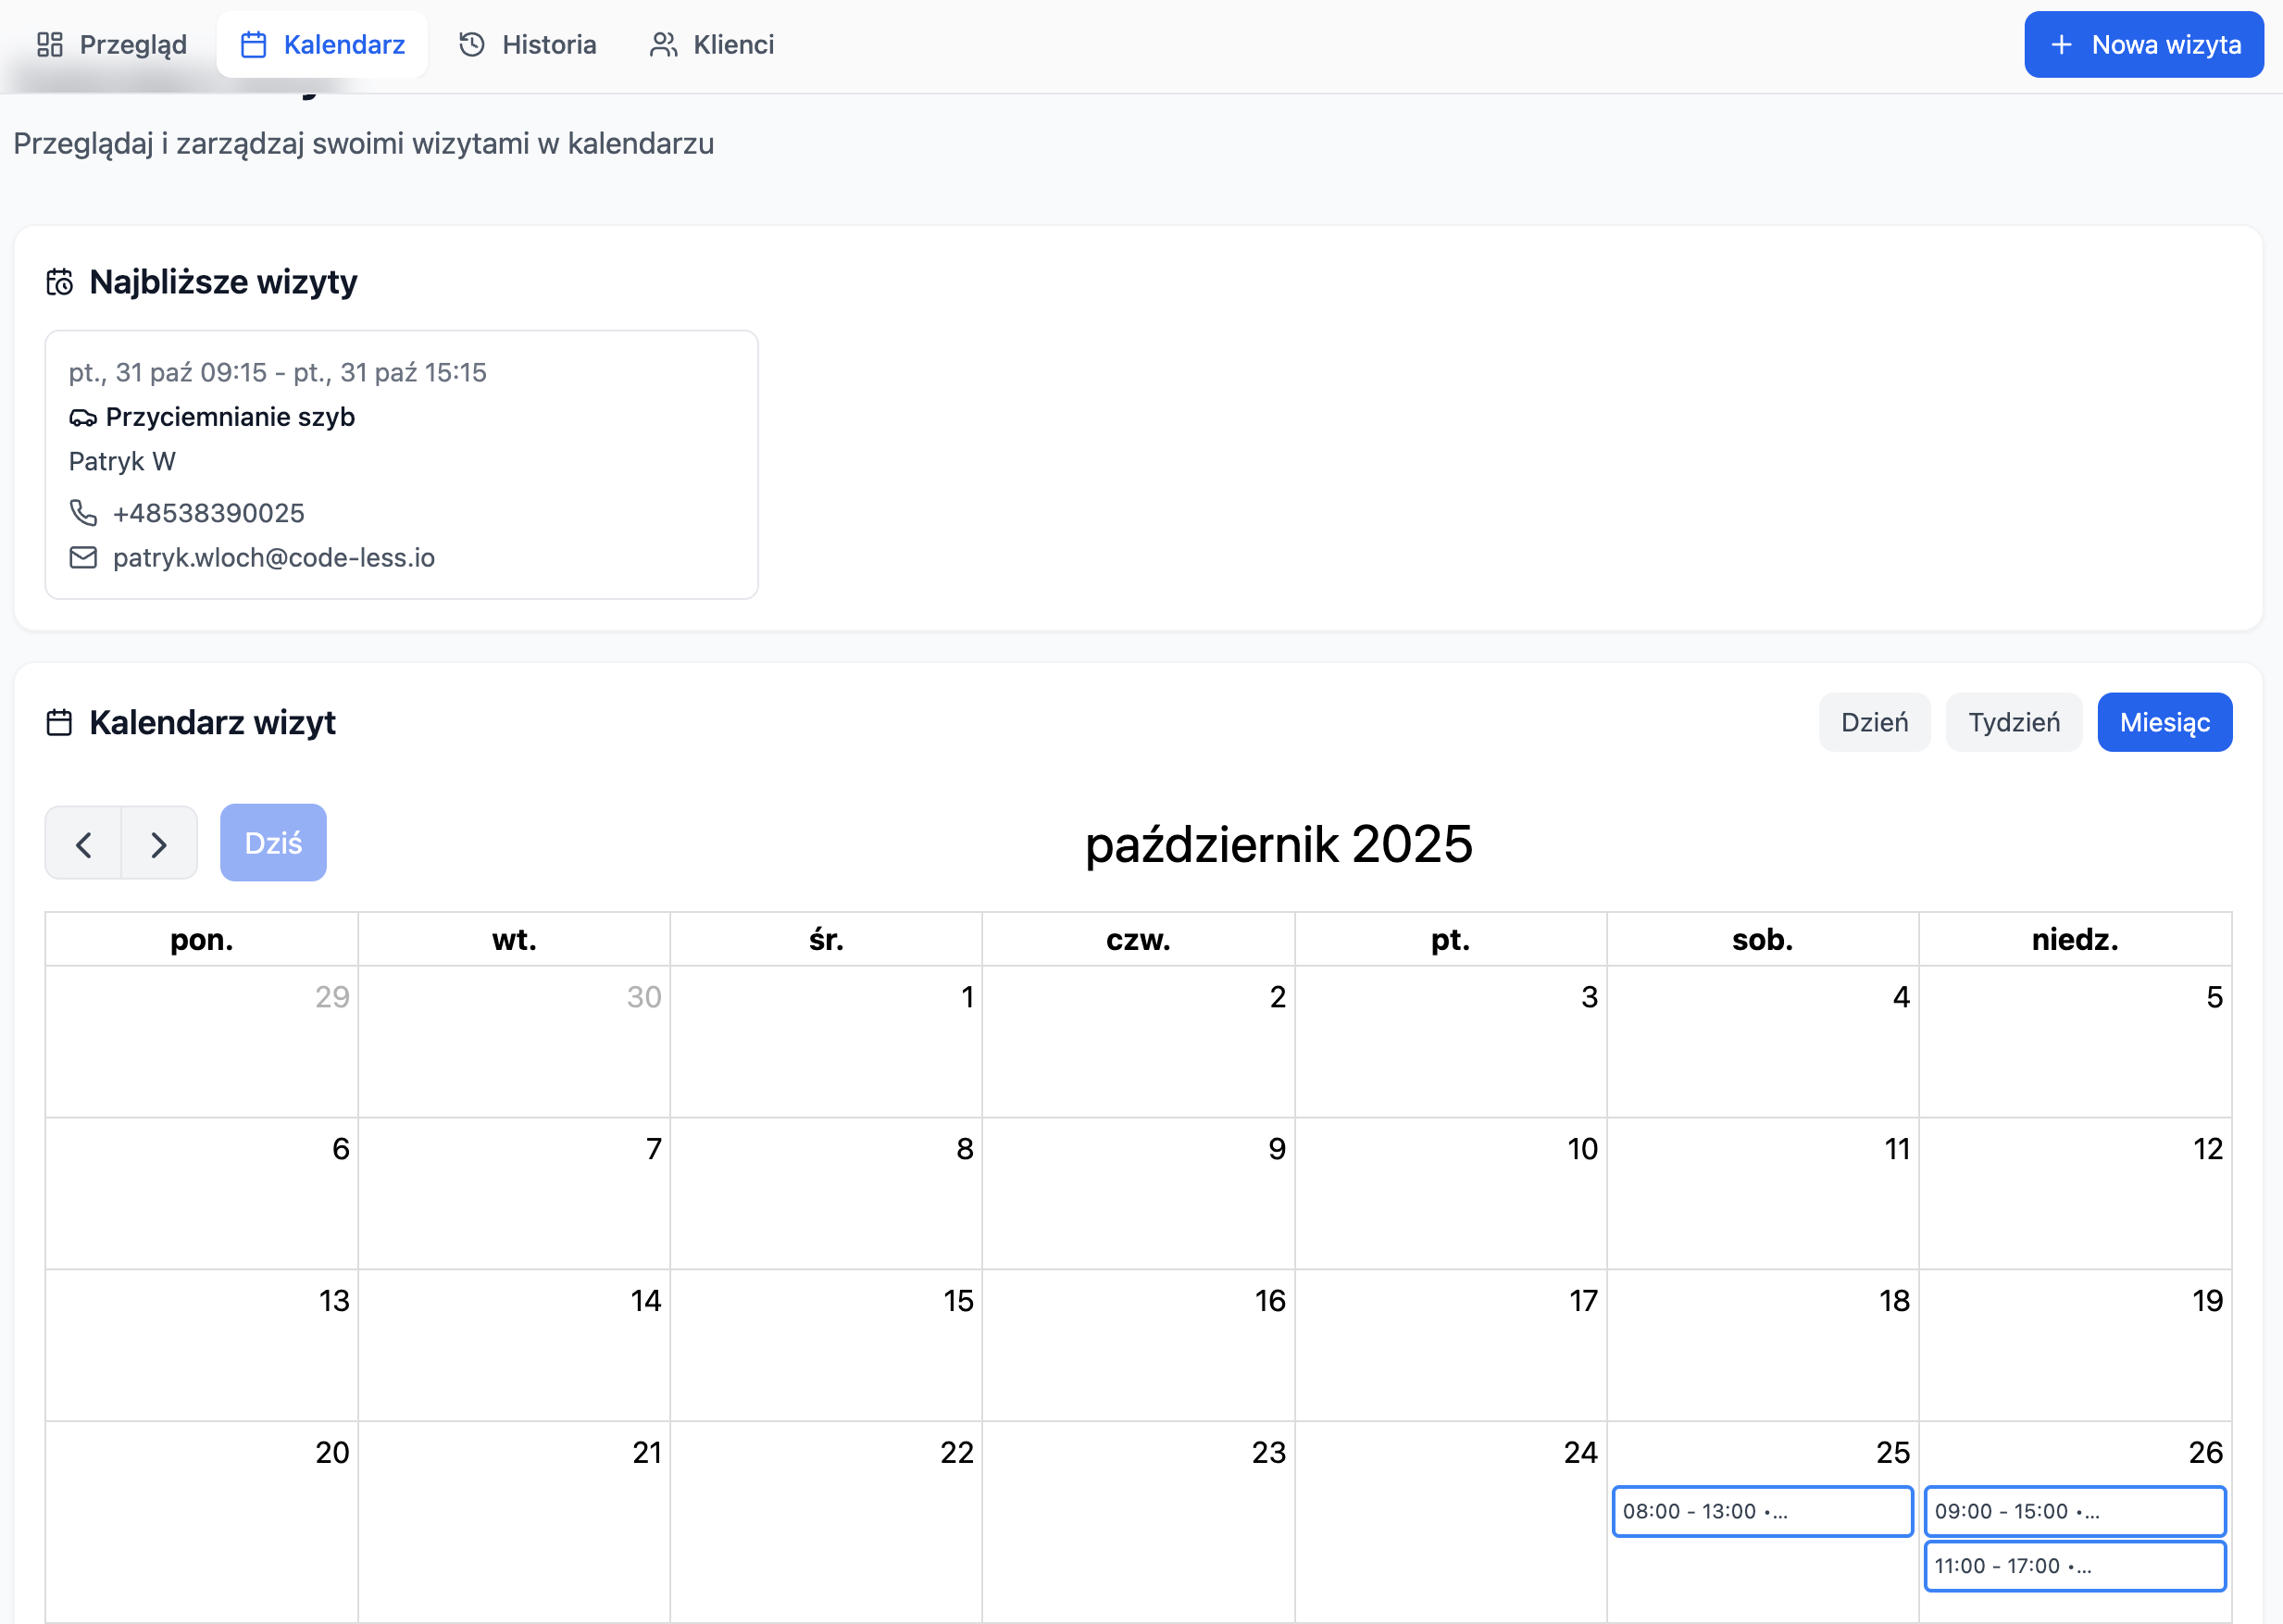Click the Klienci users icon
This screenshot has width=2283, height=1624.
tap(663, 44)
